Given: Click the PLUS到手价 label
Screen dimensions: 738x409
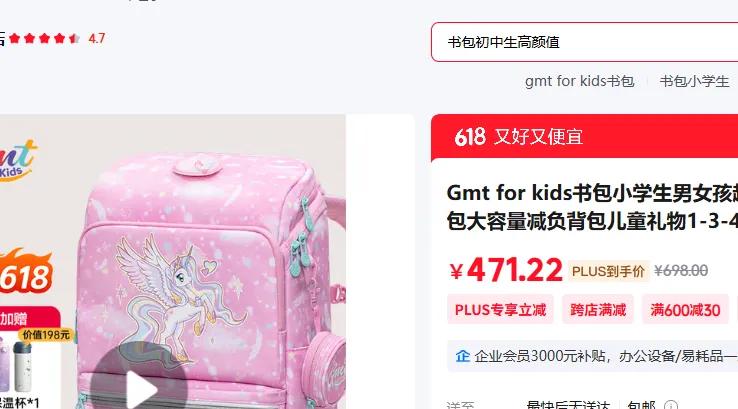Looking at the screenshot, I should [608, 271].
